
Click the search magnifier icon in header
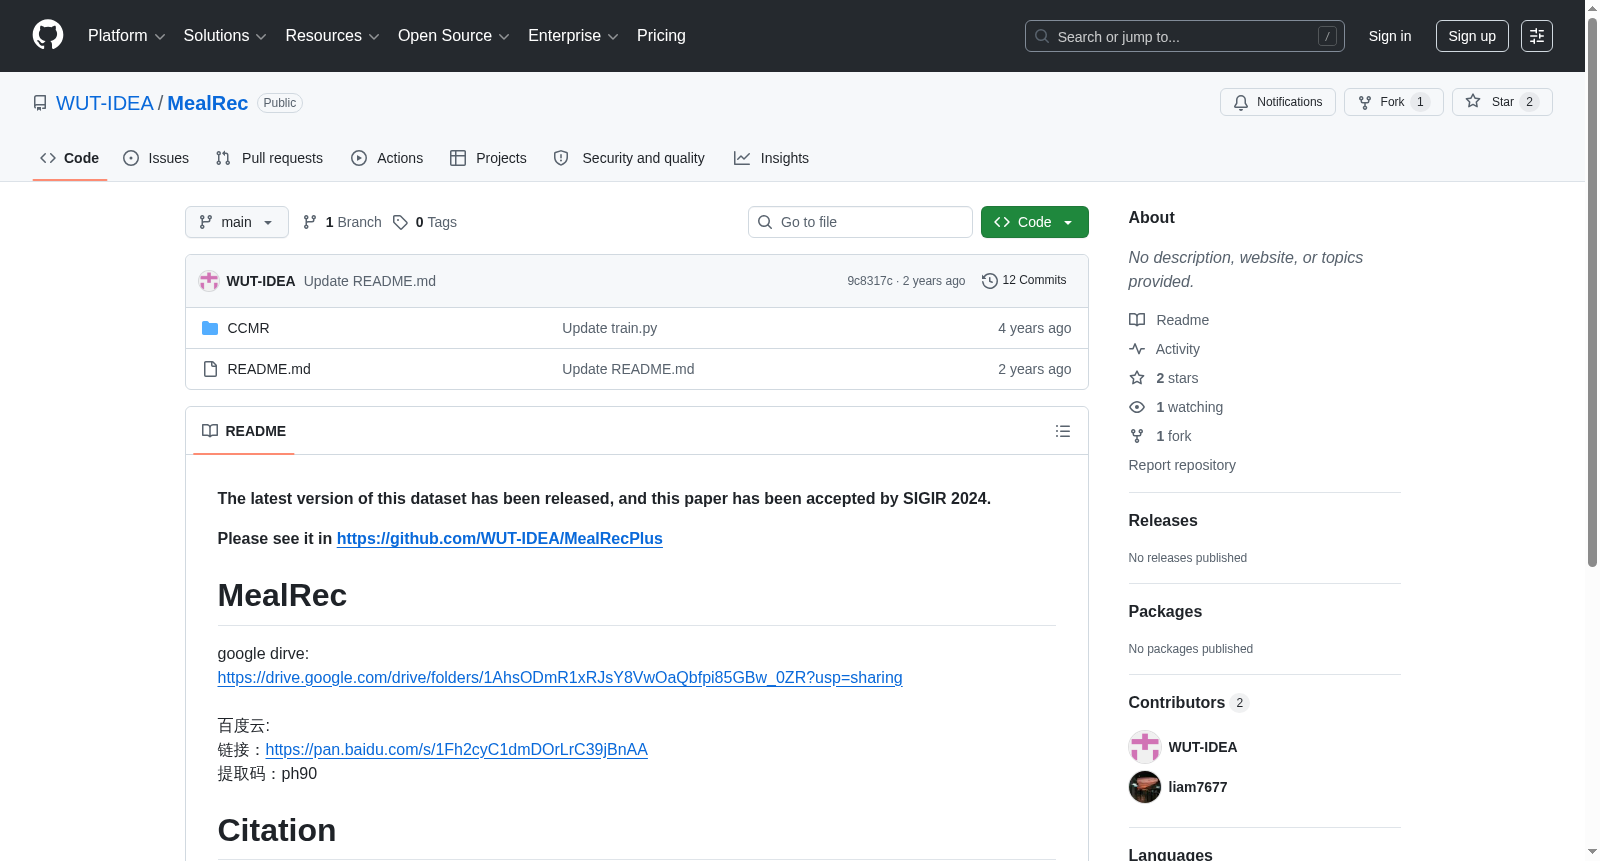(1042, 36)
